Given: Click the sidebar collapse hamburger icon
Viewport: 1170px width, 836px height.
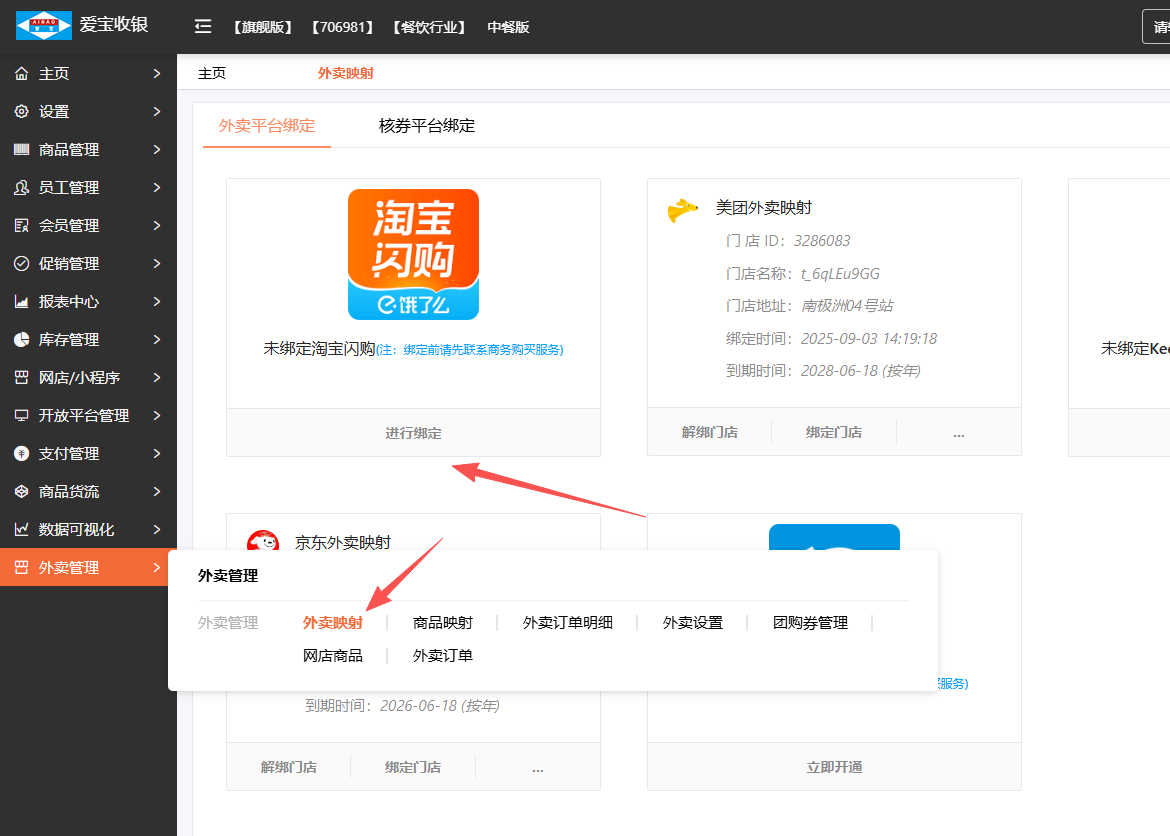Looking at the screenshot, I should click(203, 27).
